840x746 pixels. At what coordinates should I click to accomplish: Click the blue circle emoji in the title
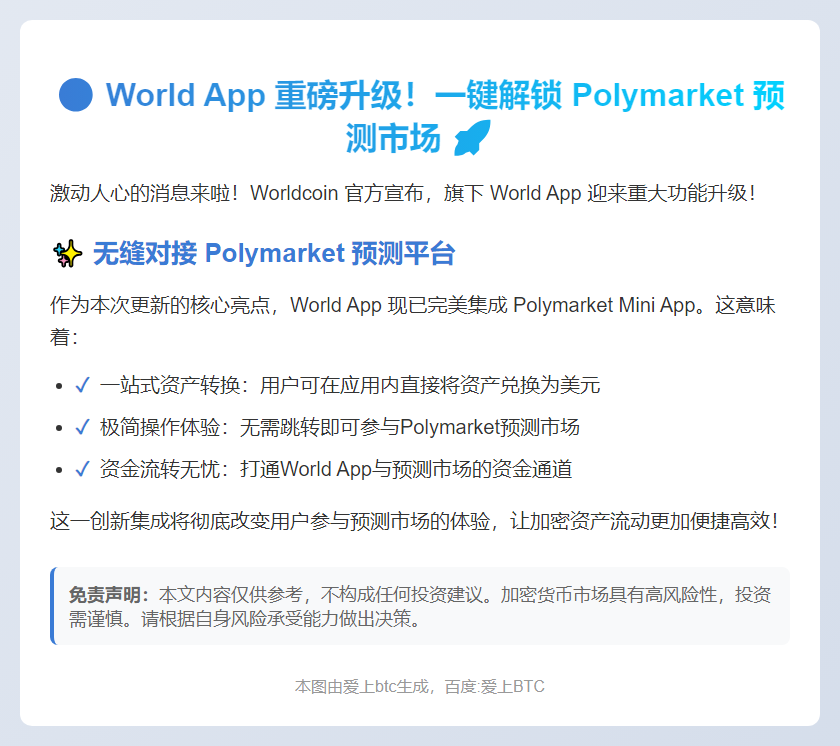(76, 96)
